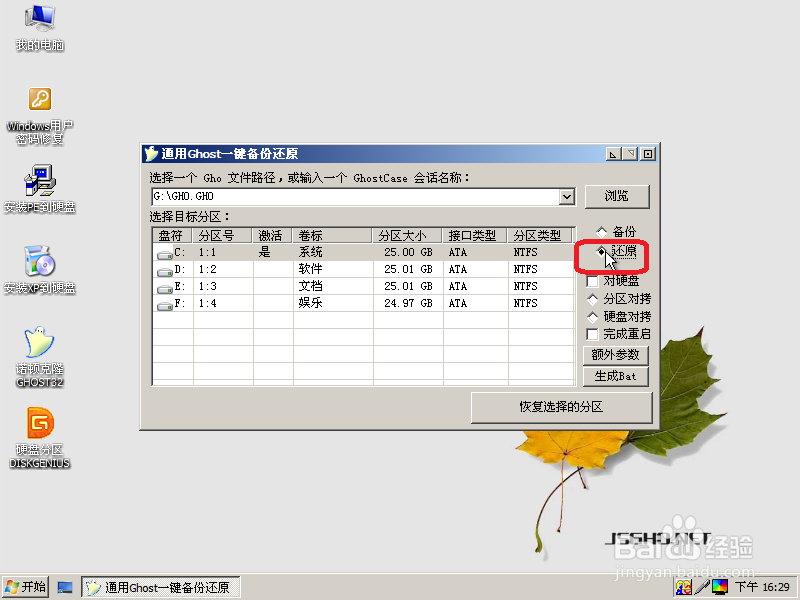Sort by 接口类型 column header
This screenshot has width=800, height=600.
click(474, 235)
